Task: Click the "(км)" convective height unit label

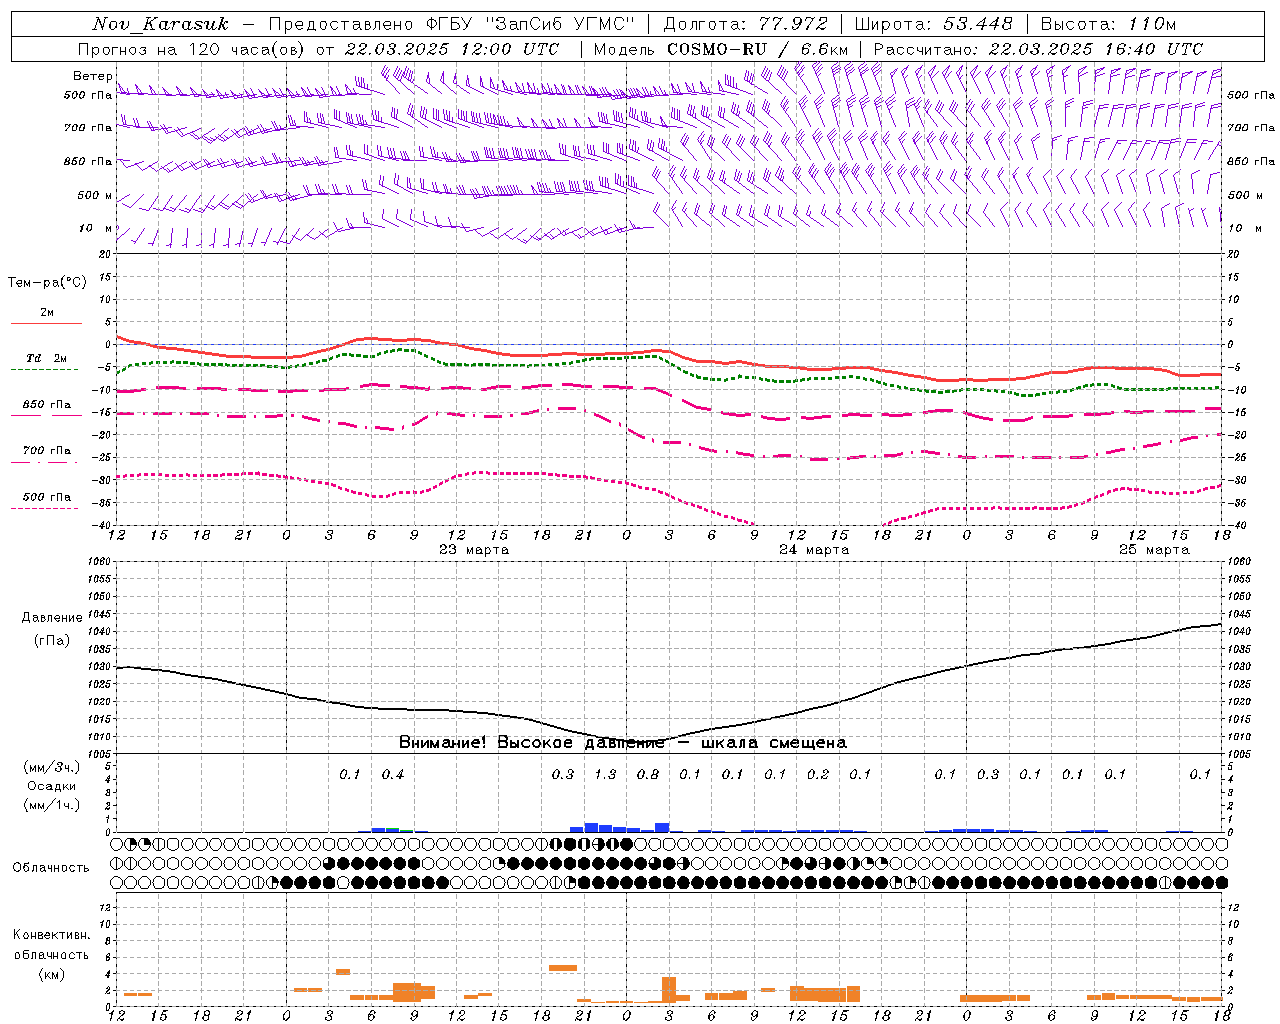Action: pos(51,974)
